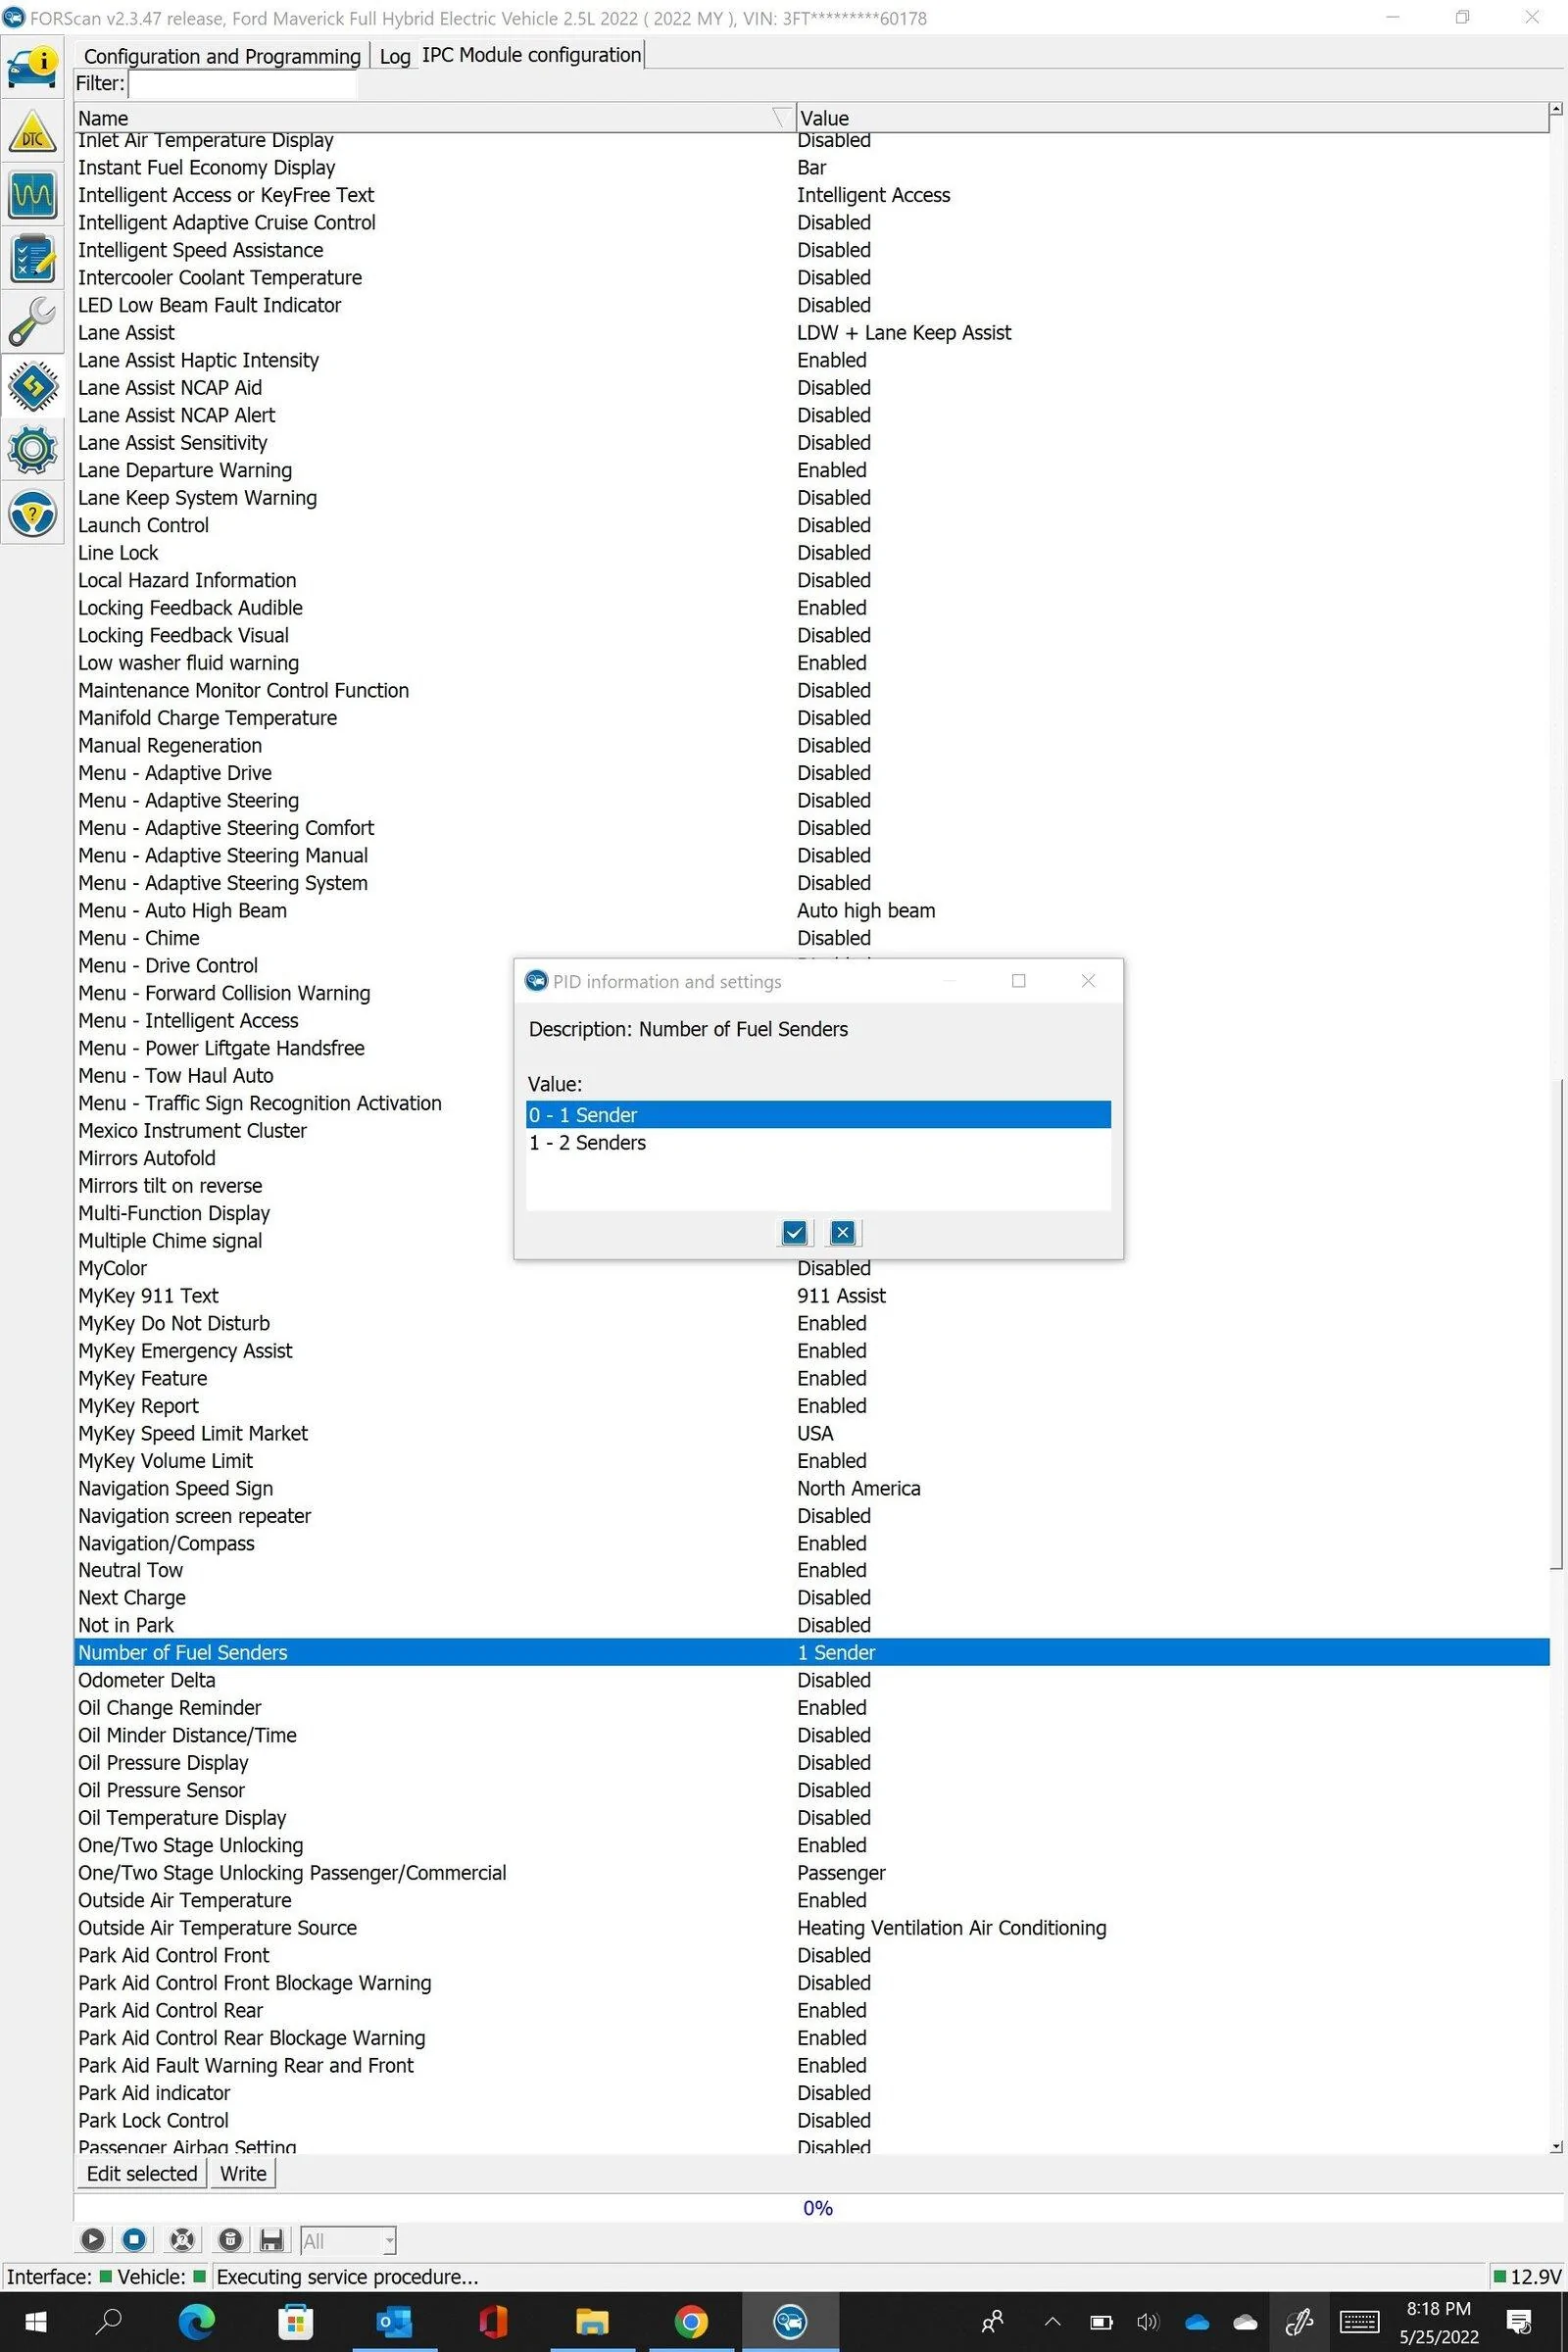Open the People icon in system tray
Screen dimensions: 1568x2352
coord(992,2321)
